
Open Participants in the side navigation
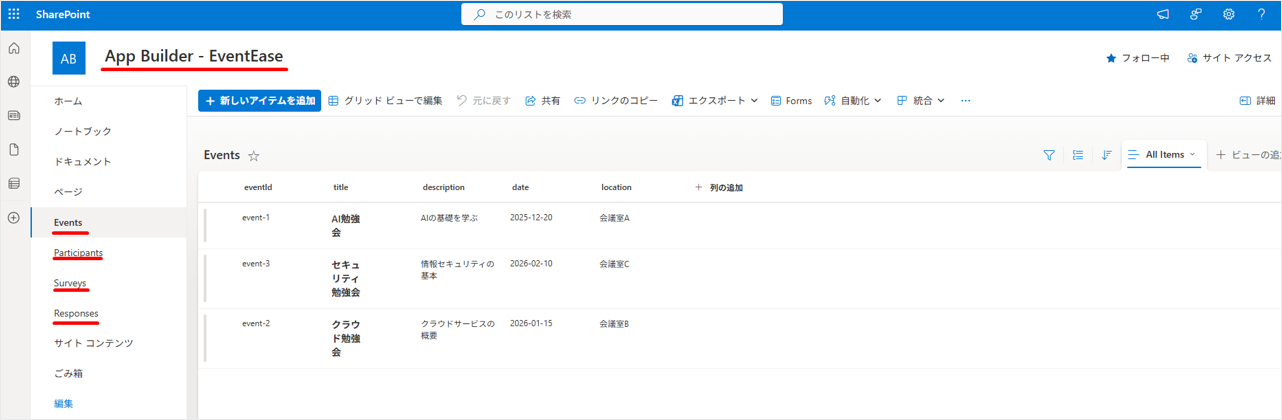[x=78, y=253]
